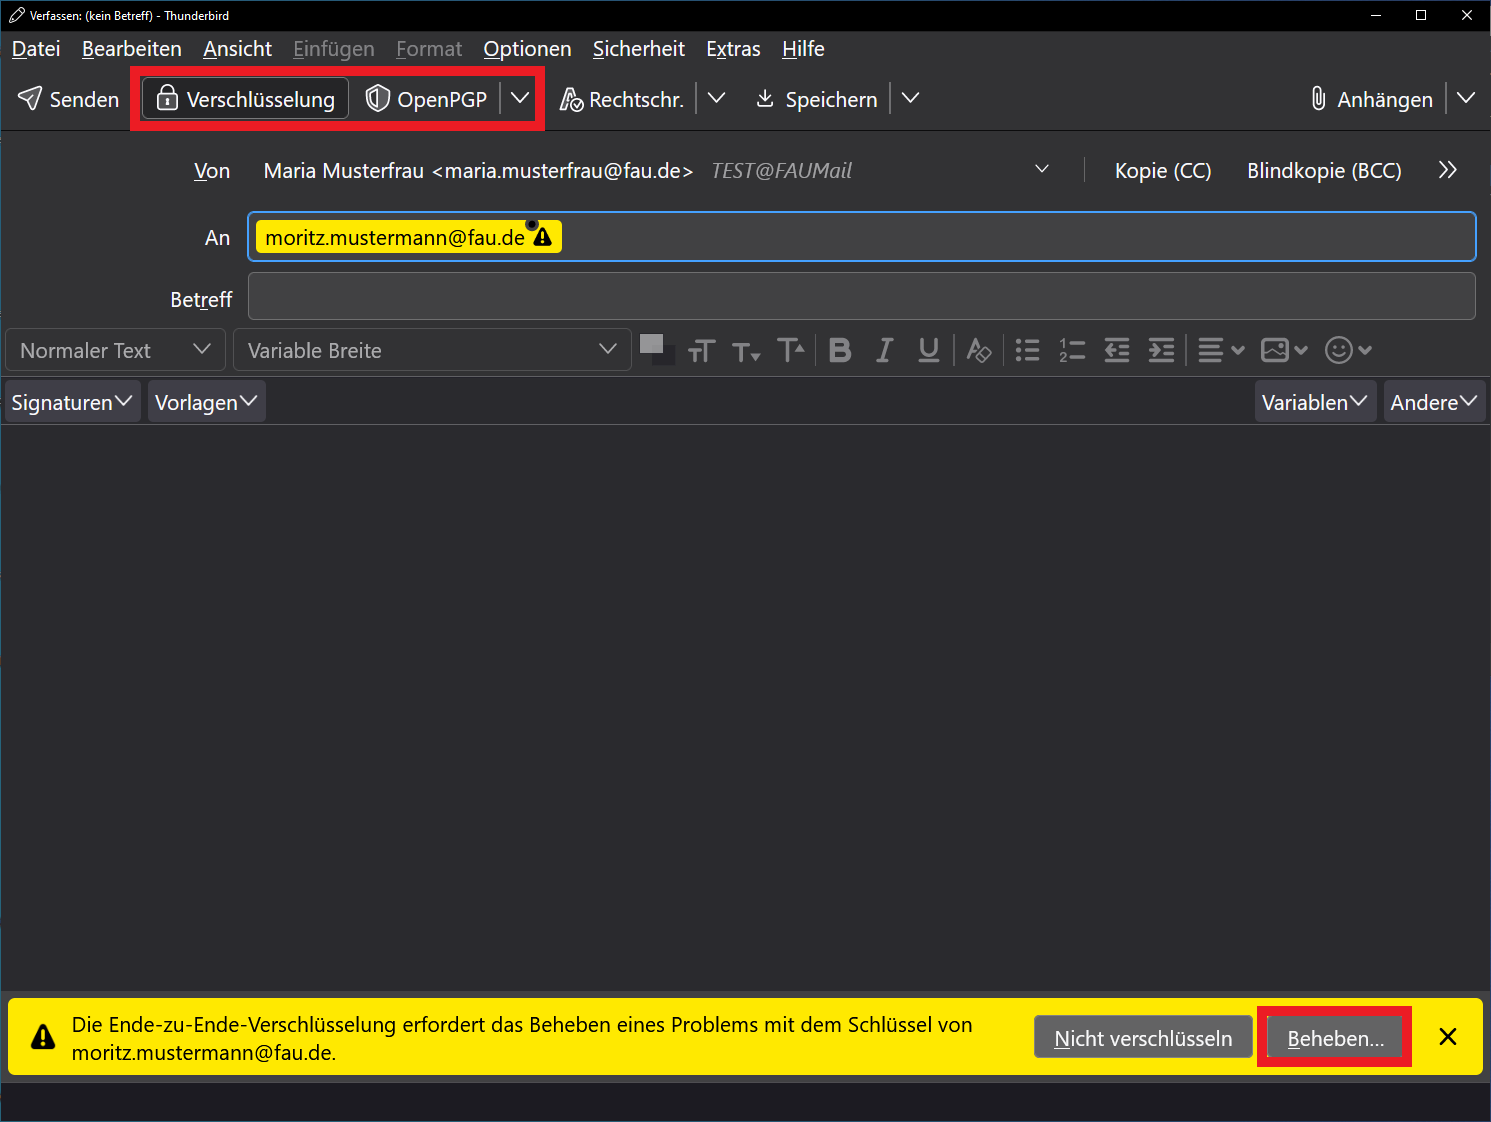This screenshot has height=1122, width=1491.
Task: Open the text color swatch
Action: [x=652, y=345]
